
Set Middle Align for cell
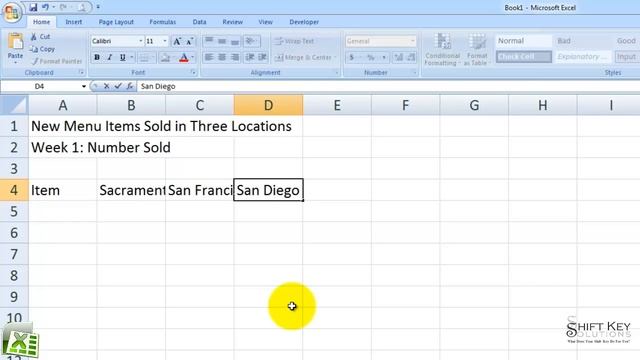point(222,41)
